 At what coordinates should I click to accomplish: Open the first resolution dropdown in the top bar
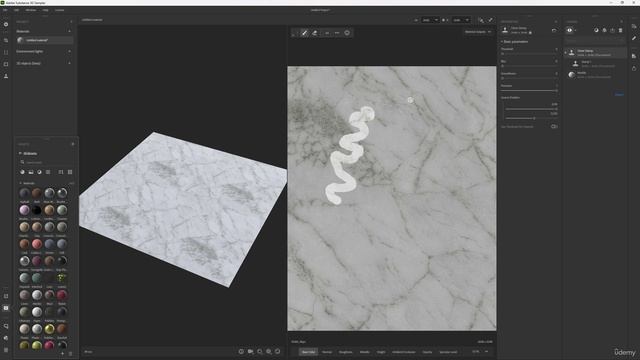tap(430, 20)
